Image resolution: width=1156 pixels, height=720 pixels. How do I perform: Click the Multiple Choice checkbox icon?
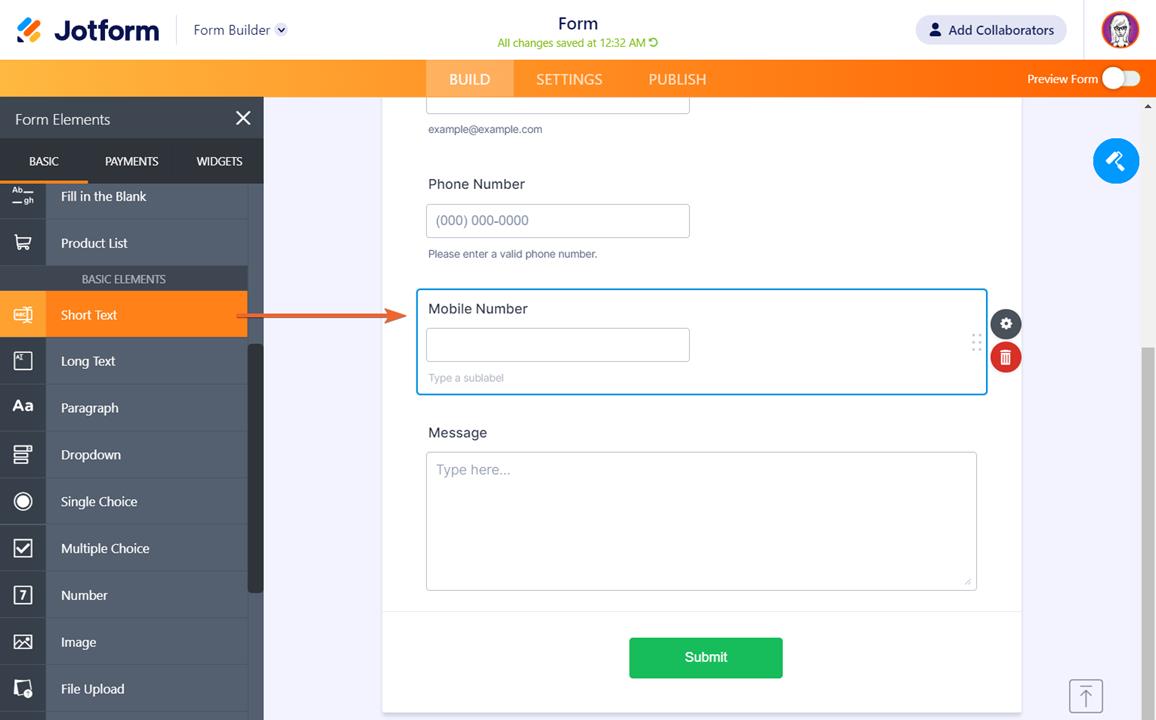pyautogui.click(x=23, y=548)
